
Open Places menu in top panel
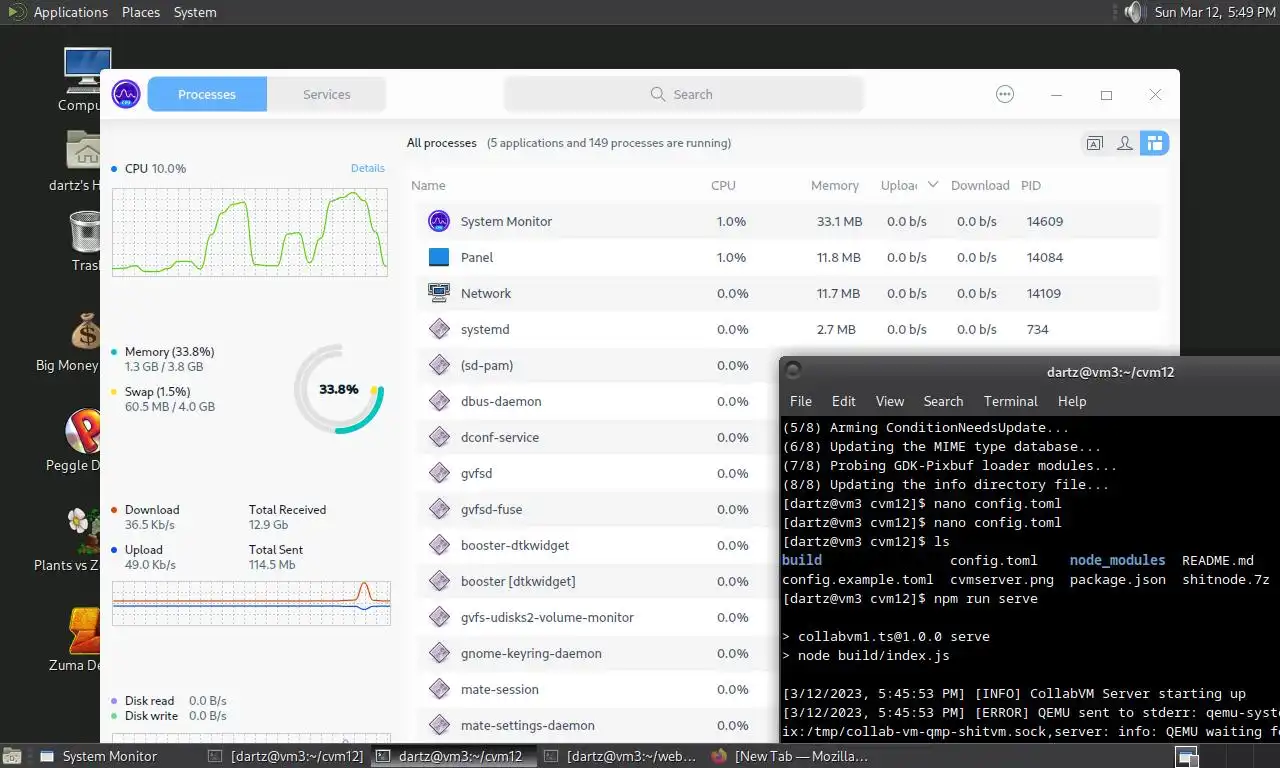click(141, 12)
